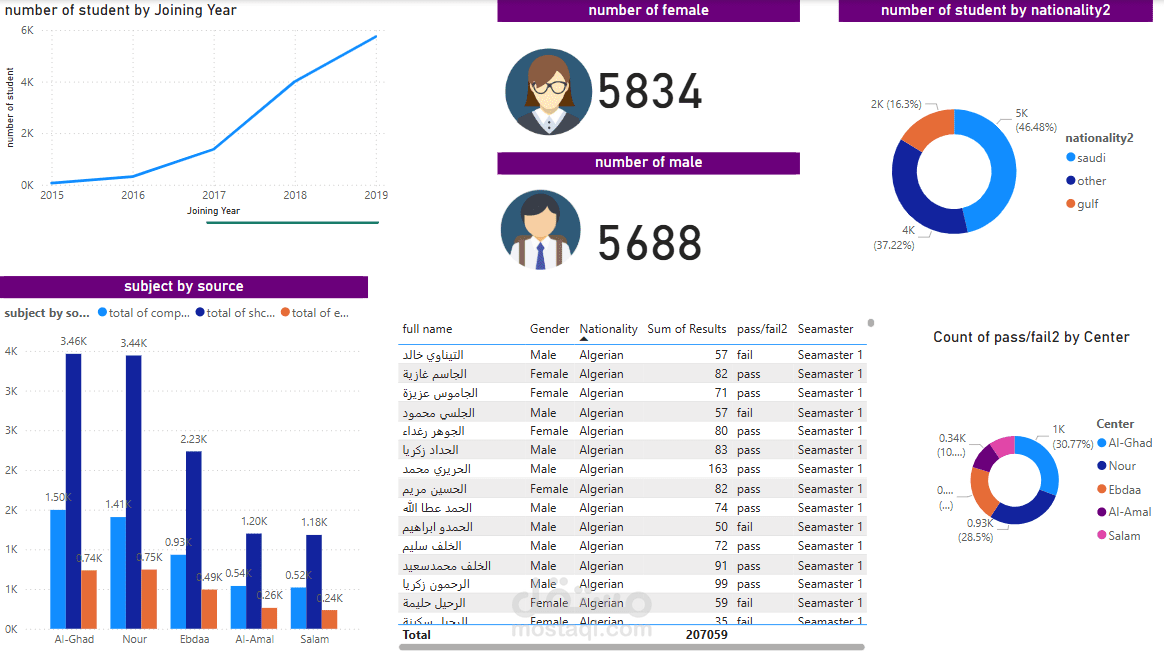Viewport: 1164px width, 654px height.
Task: Click Ebdaa orange 0.49K bar
Action: (x=209, y=609)
